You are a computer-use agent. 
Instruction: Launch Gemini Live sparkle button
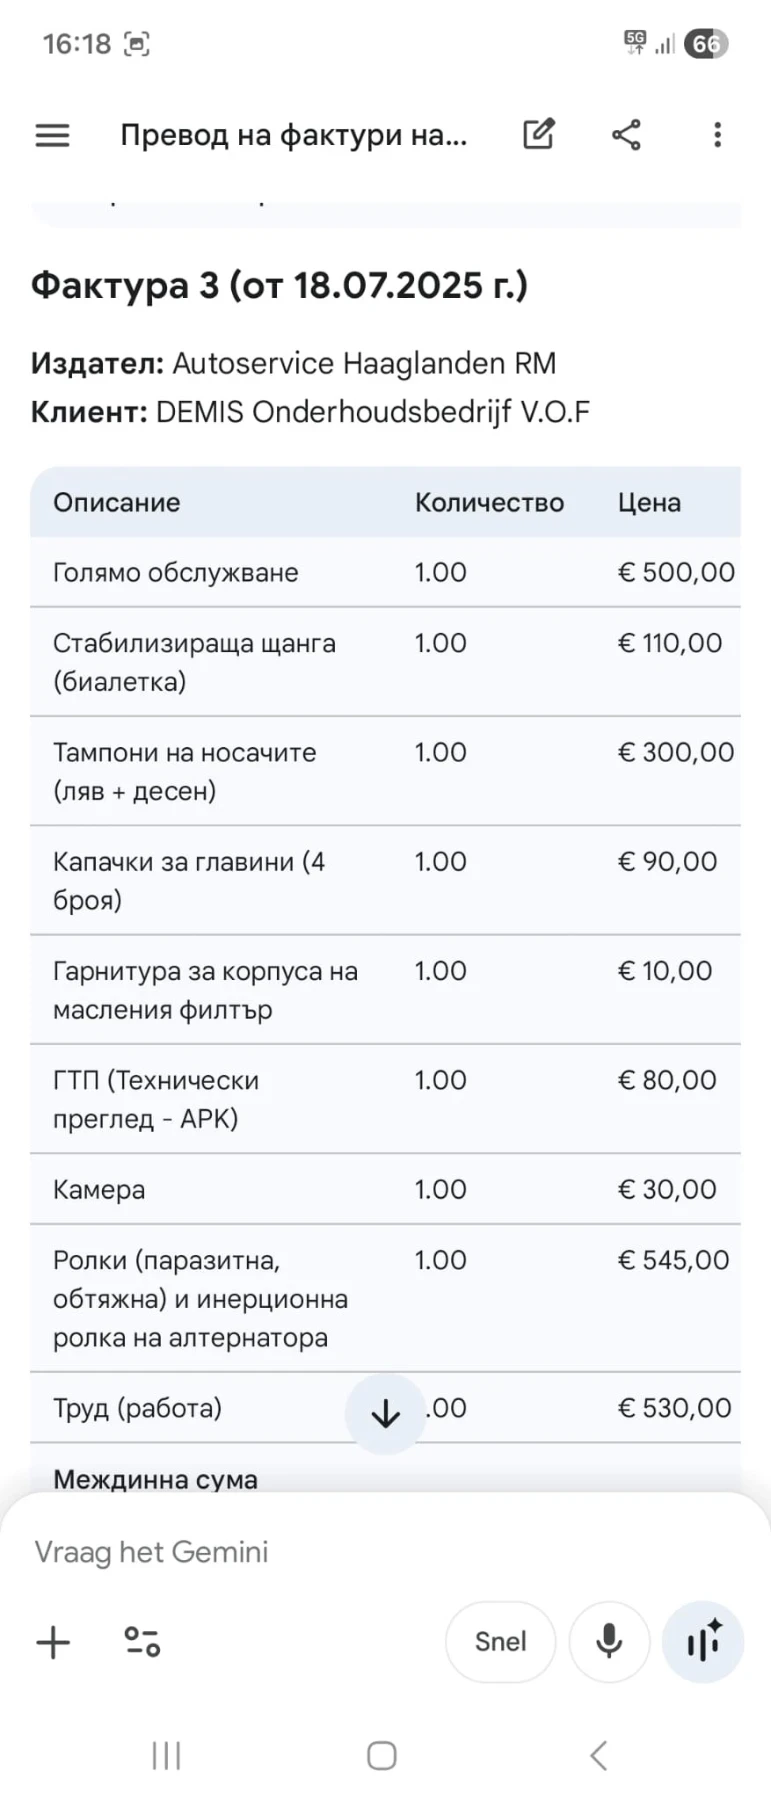[703, 1642]
